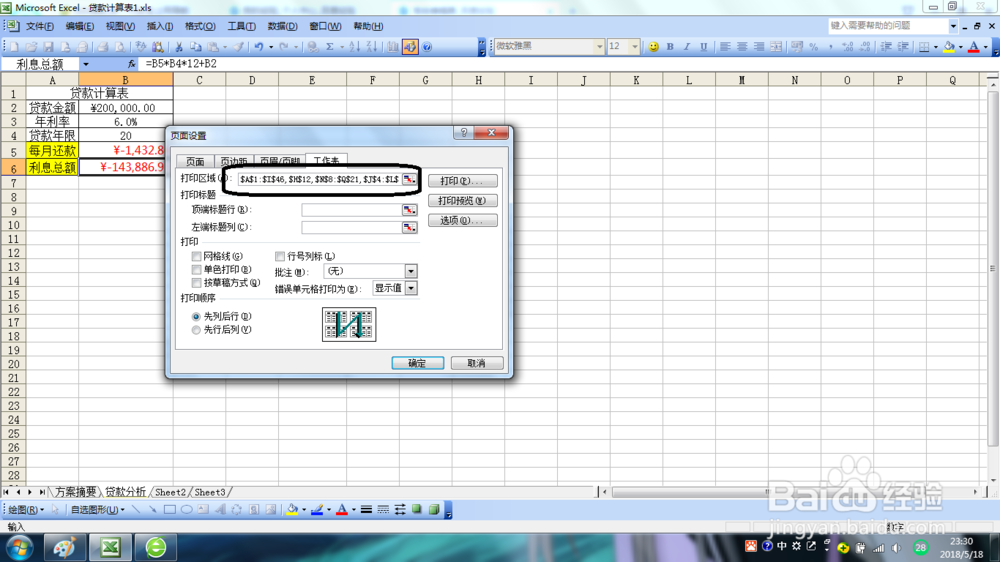Screen dimensions: 1000x562
Task: Click the Align Left icon
Action: point(725,47)
